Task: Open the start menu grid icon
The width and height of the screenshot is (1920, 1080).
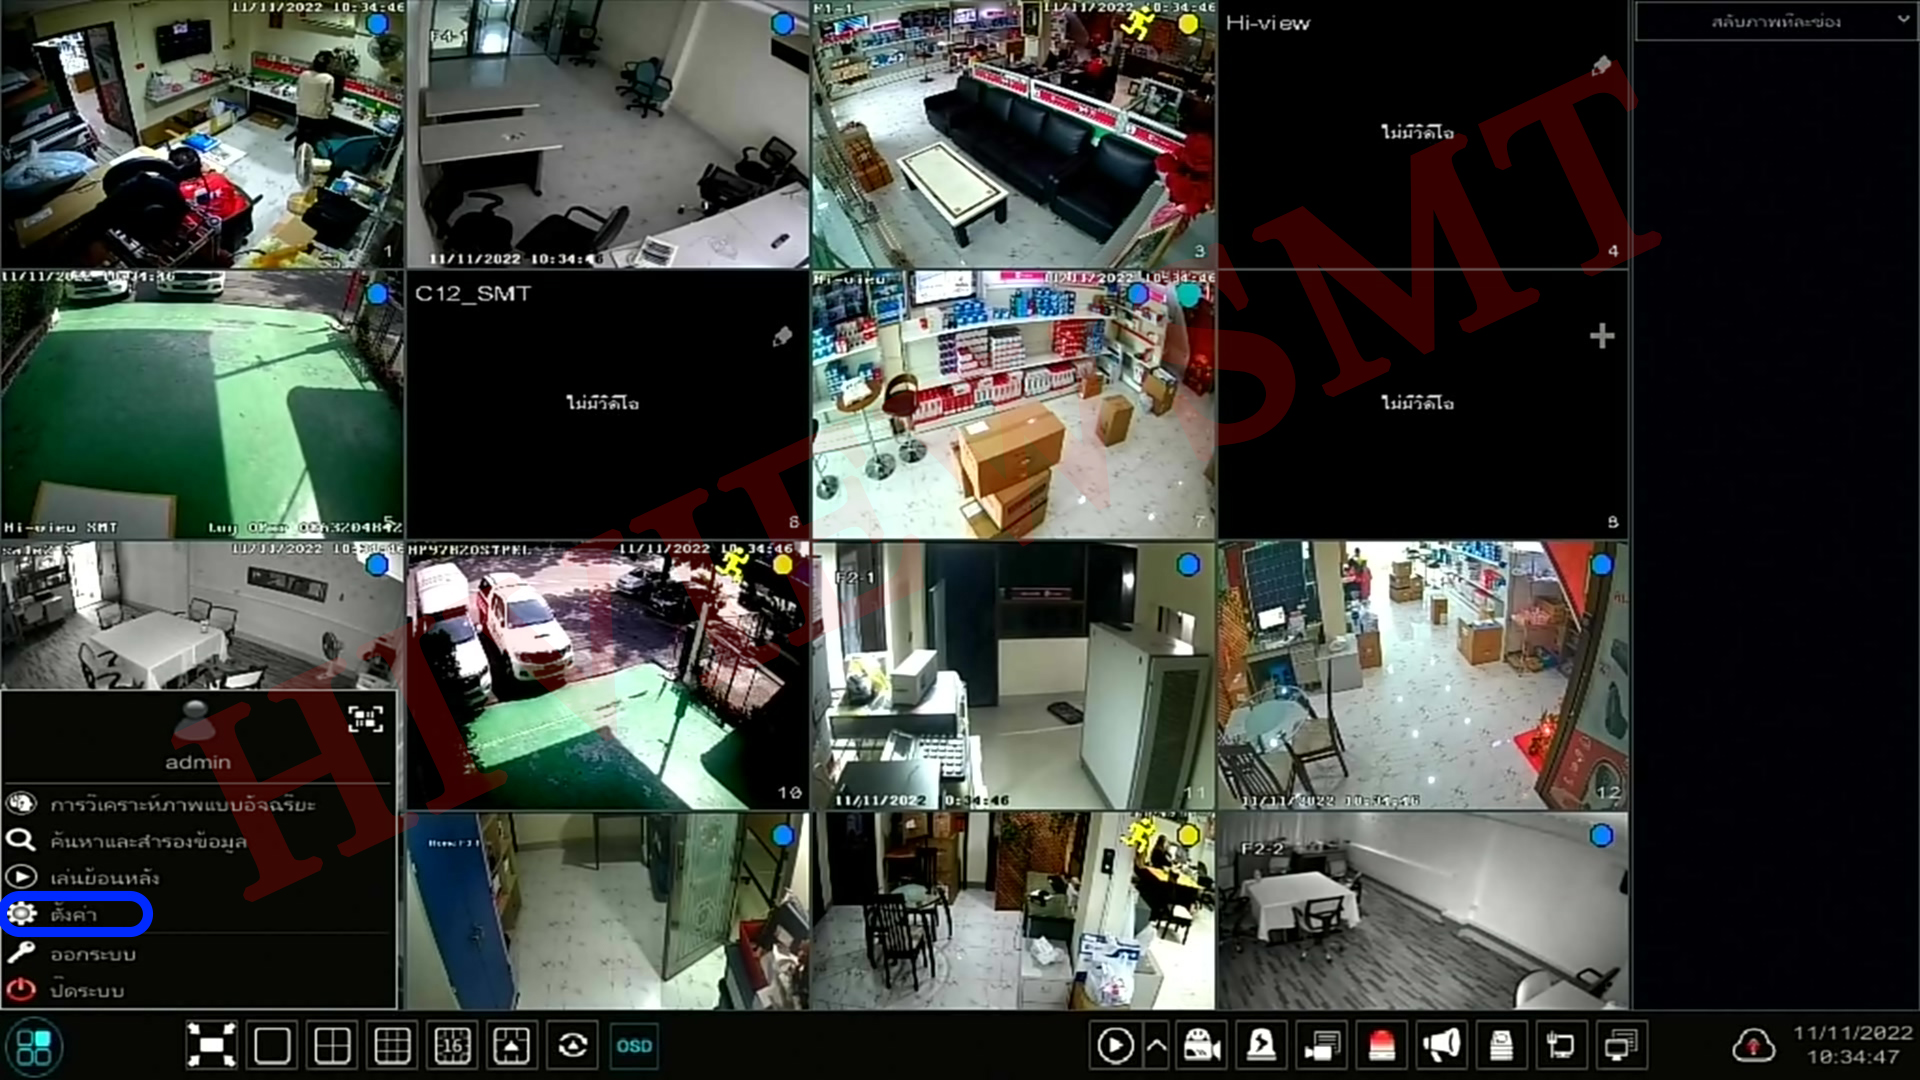Action: tap(34, 1047)
